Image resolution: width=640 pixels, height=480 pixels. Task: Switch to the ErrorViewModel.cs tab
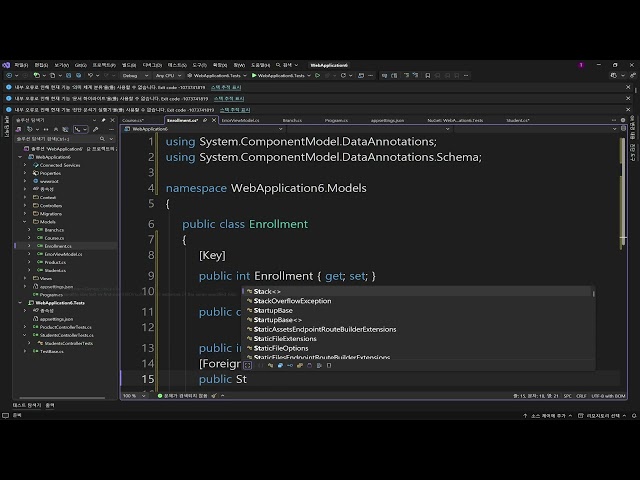click(x=240, y=120)
